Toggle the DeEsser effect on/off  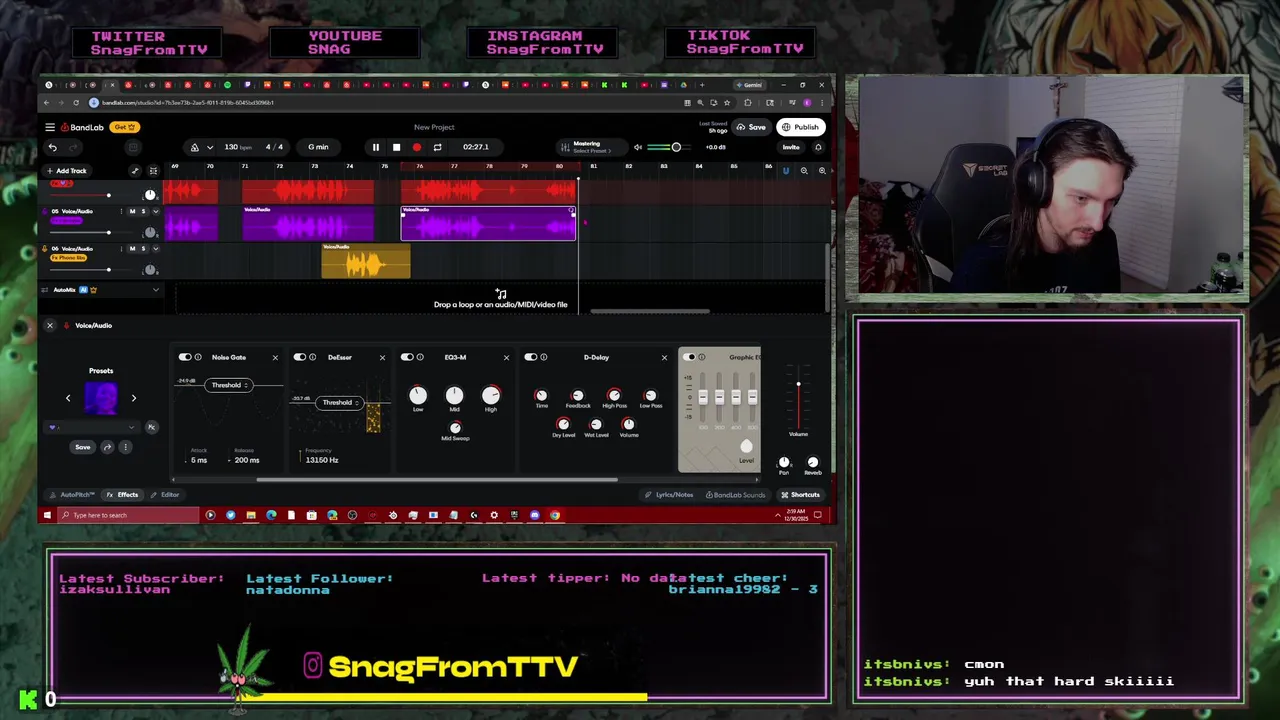coord(300,357)
